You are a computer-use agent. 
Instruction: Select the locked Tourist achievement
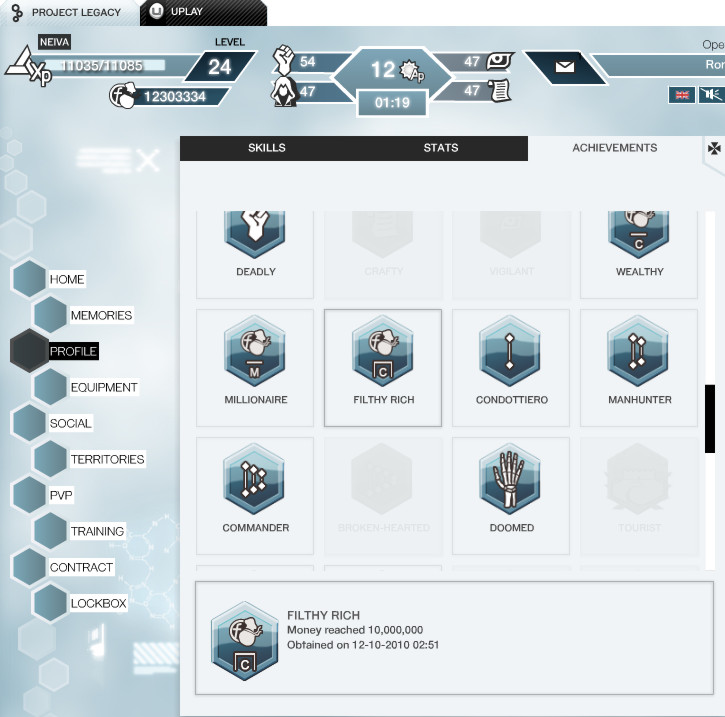[639, 496]
